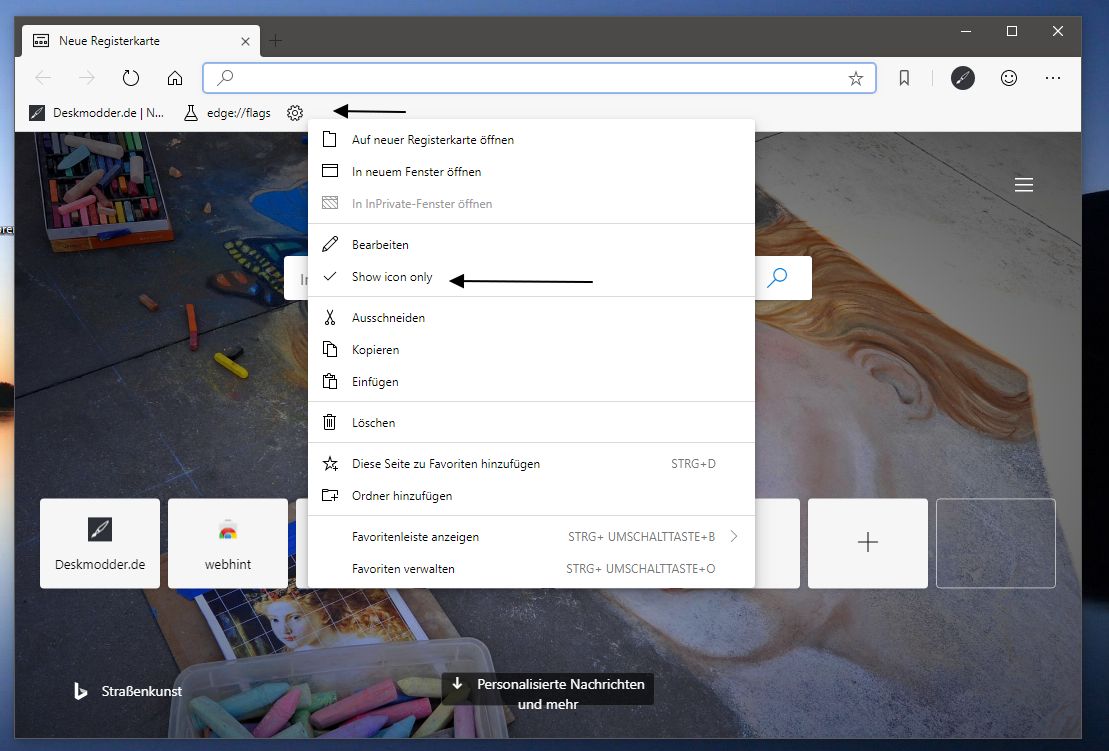The image size is (1109, 751).
Task: Expand 'Favoritenleiste anzeigen' submenu arrow
Action: (734, 537)
